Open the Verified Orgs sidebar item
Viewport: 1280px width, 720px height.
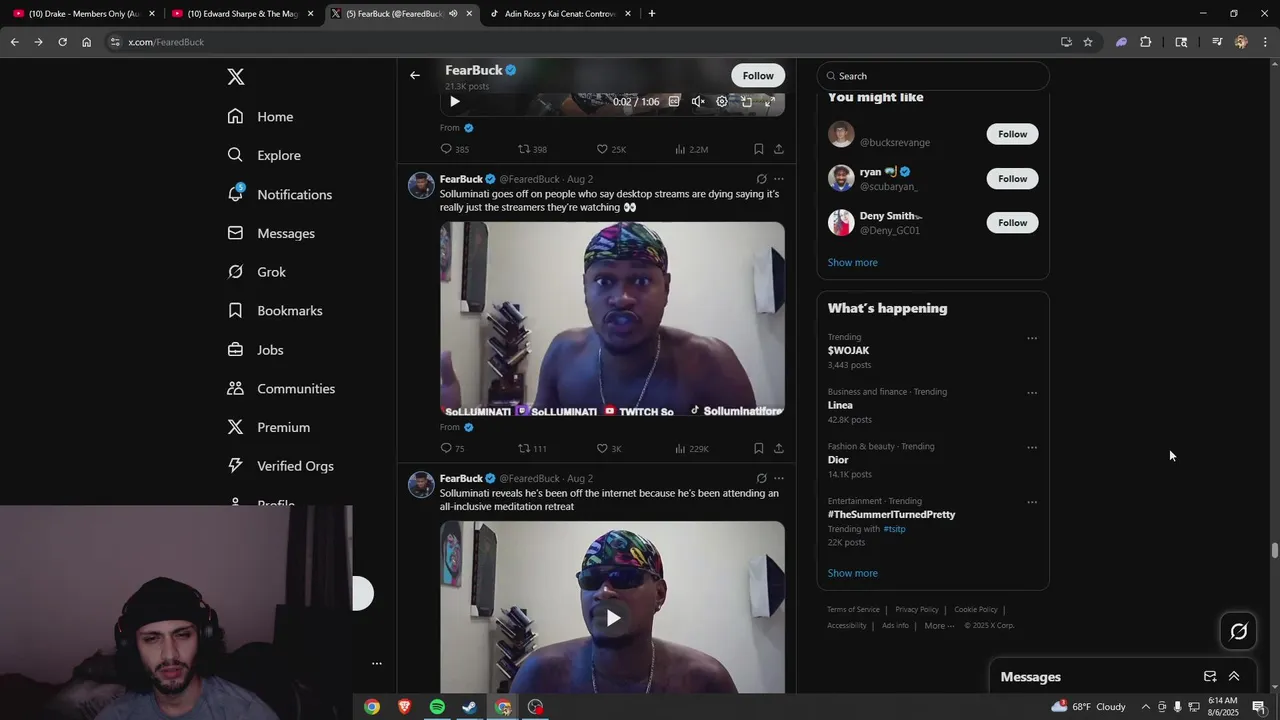pos(280,466)
